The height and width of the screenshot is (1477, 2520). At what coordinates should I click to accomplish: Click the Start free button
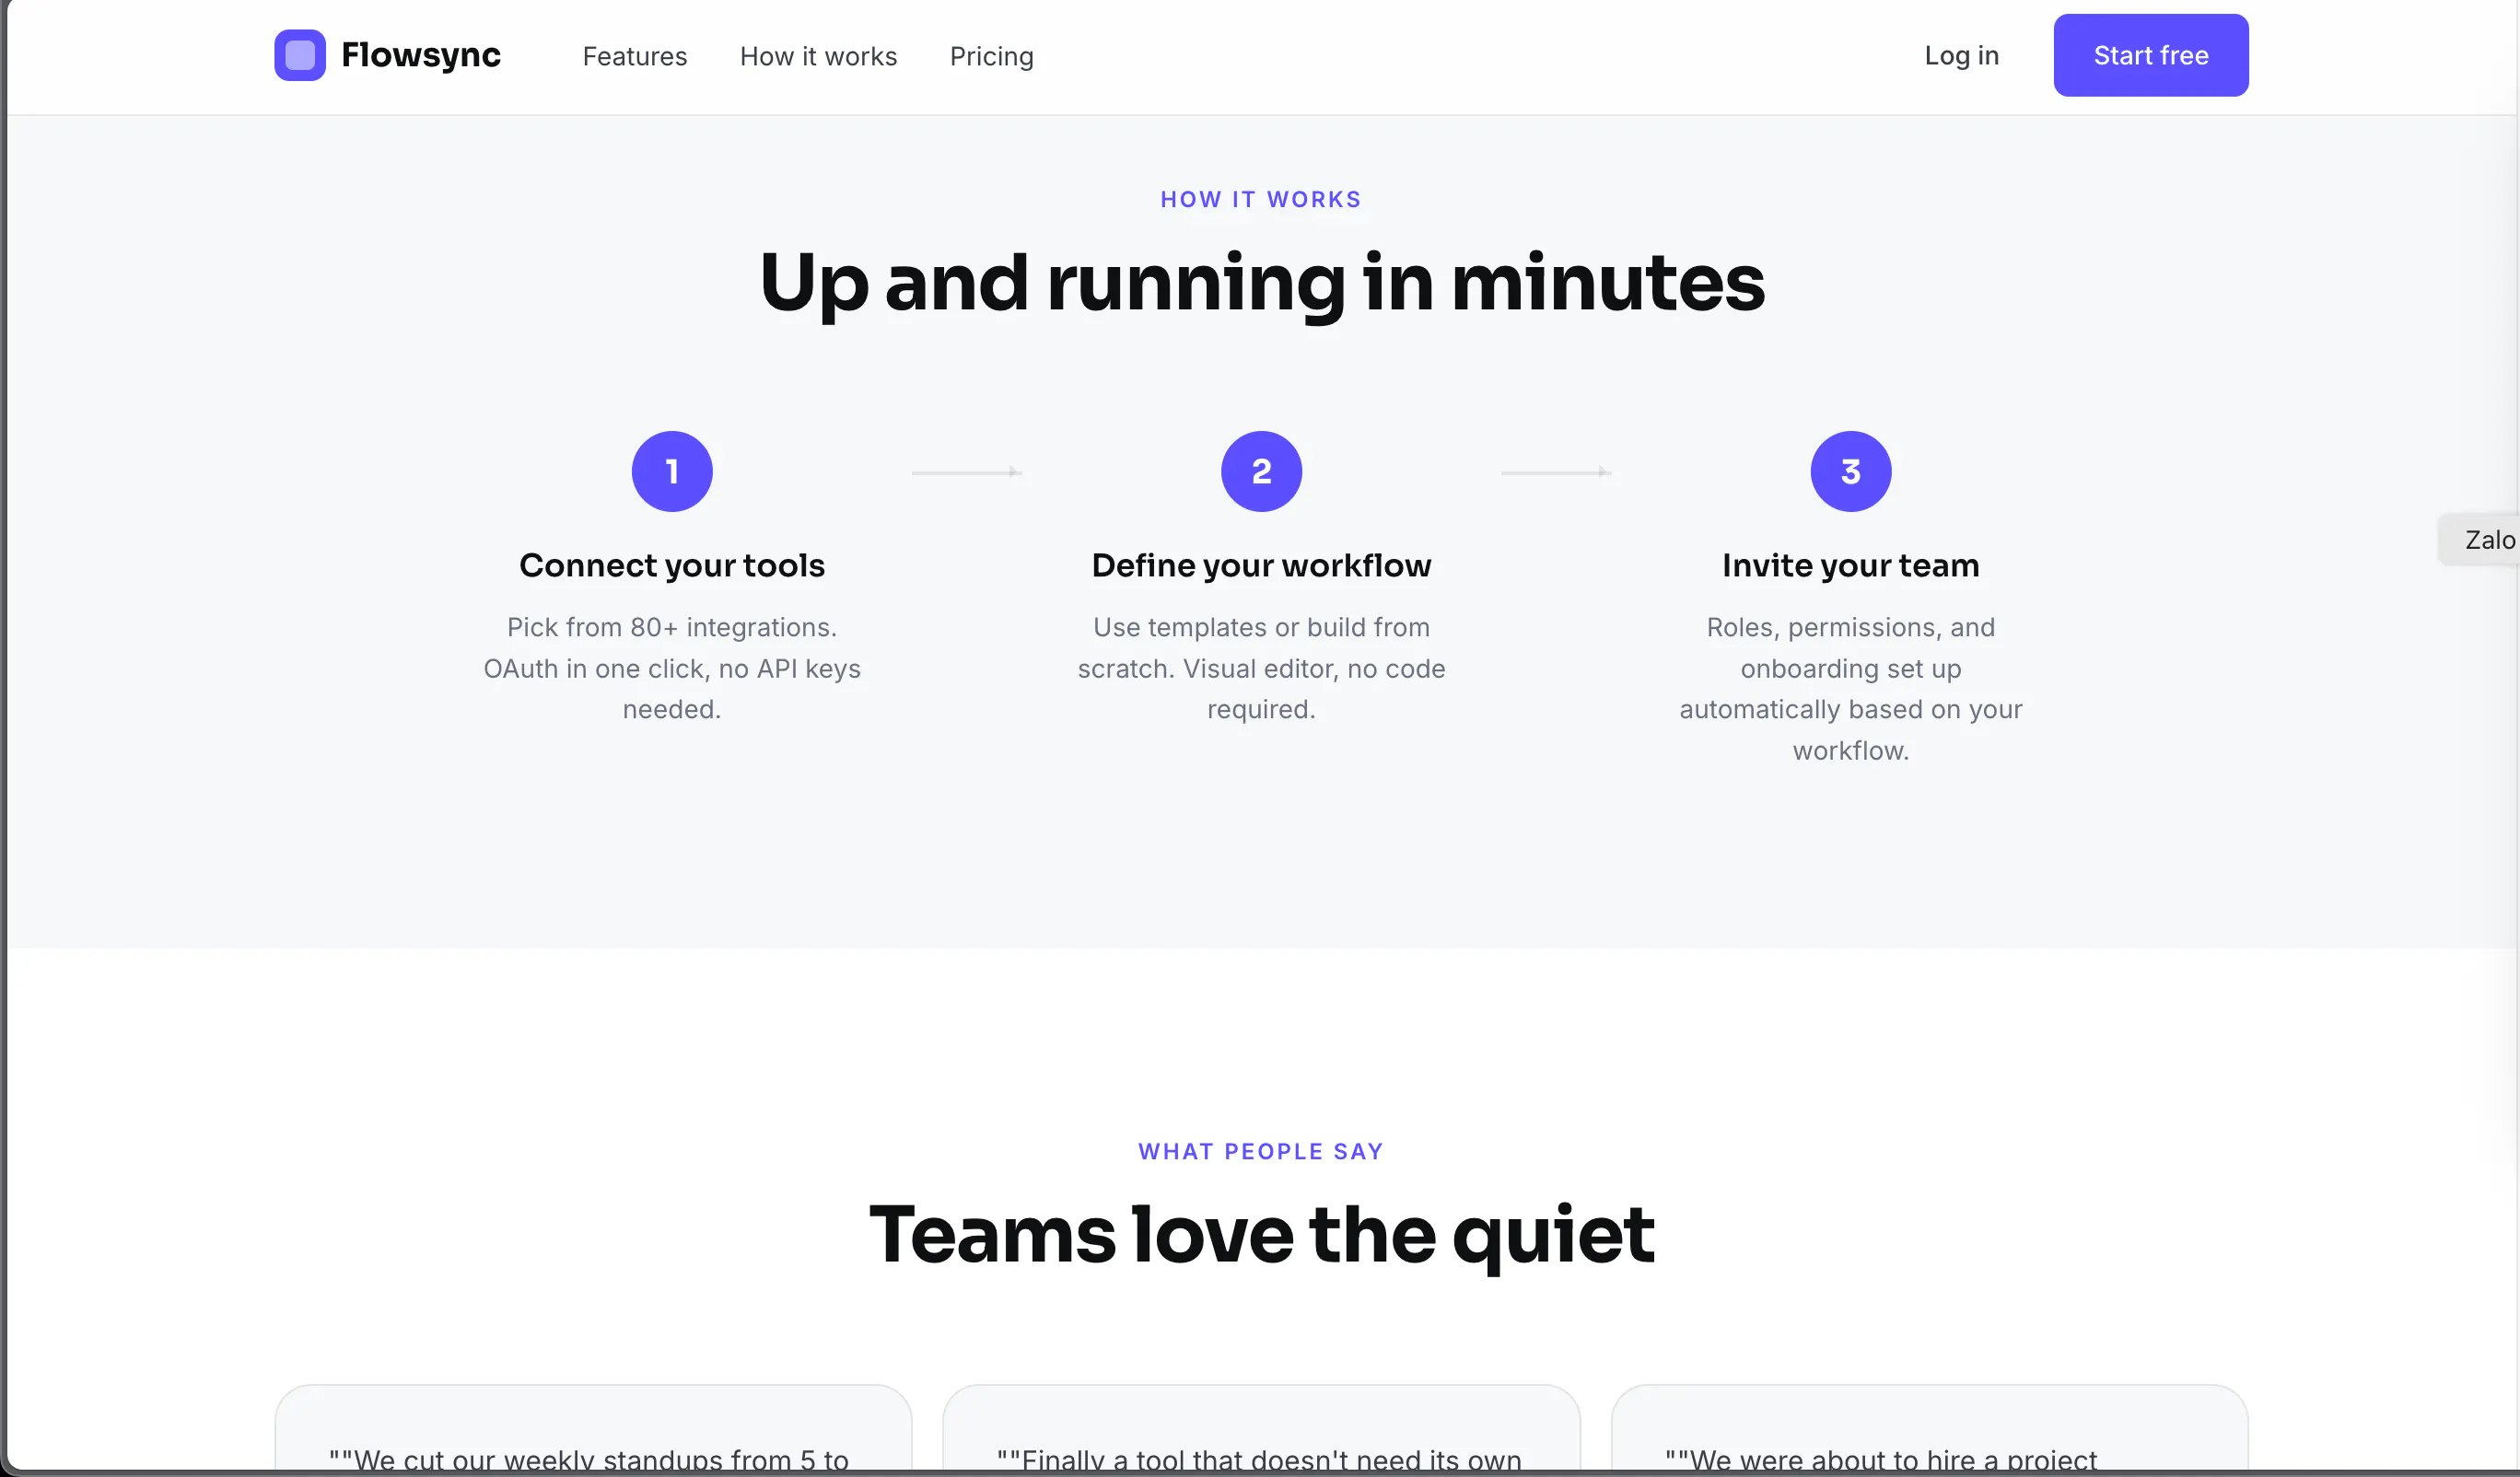pyautogui.click(x=2151, y=55)
